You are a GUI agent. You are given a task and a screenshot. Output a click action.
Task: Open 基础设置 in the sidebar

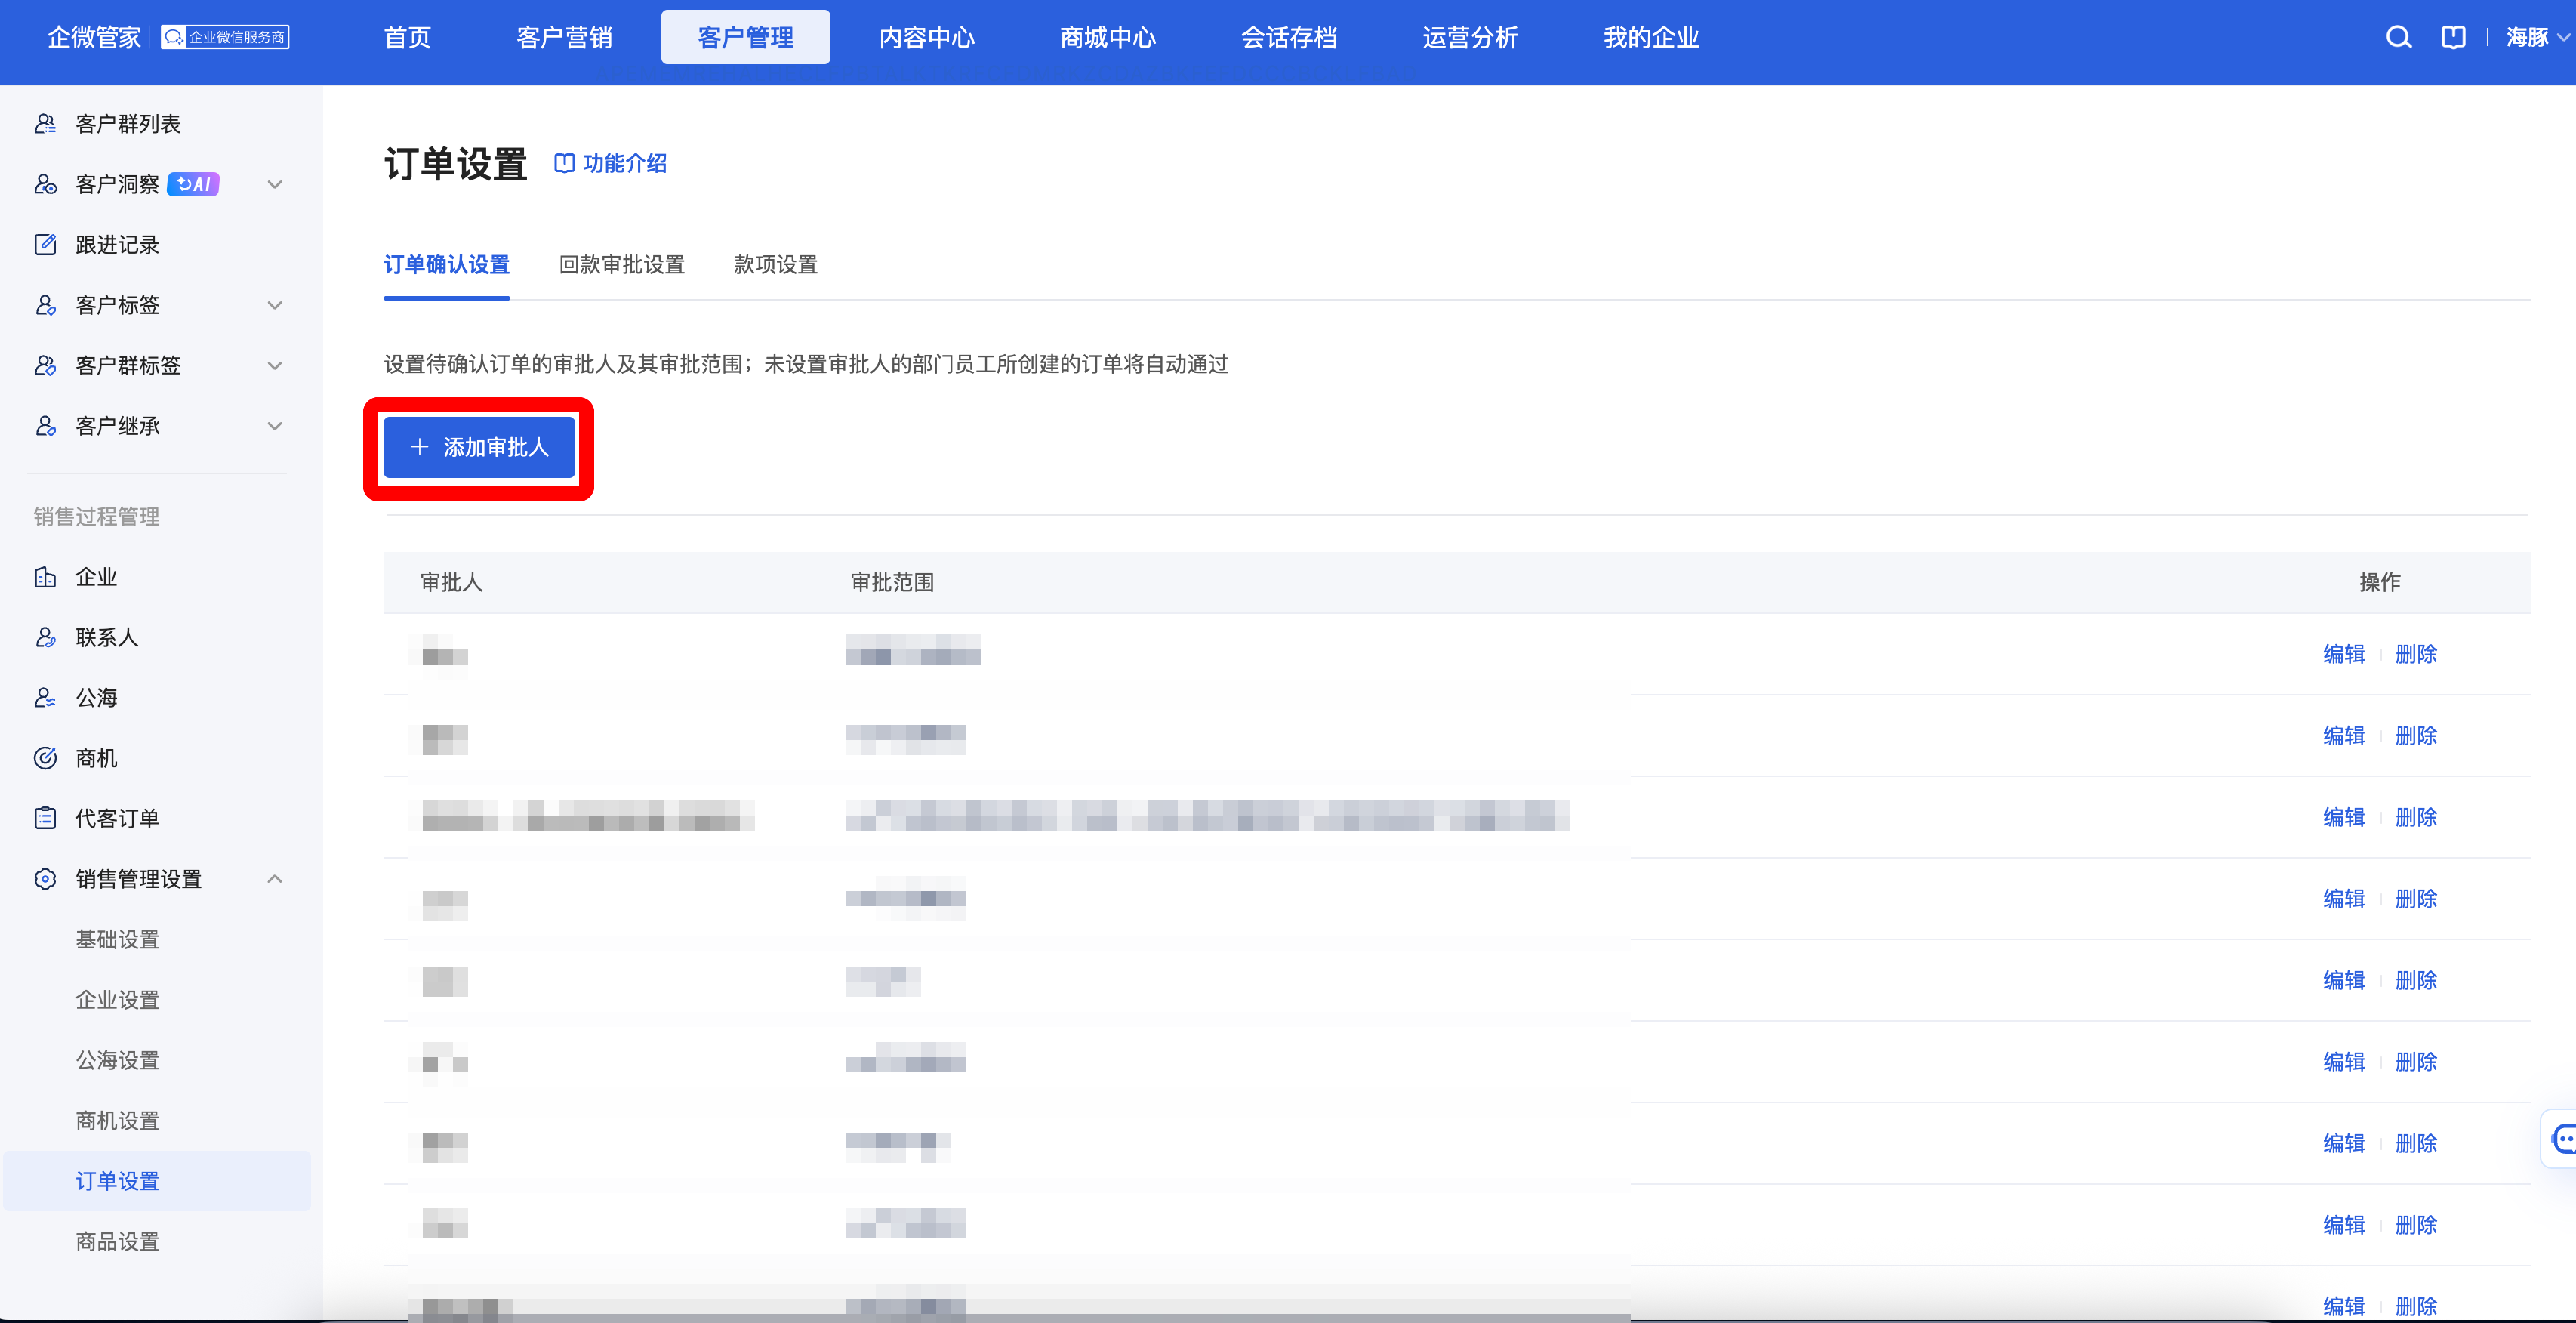(118, 939)
